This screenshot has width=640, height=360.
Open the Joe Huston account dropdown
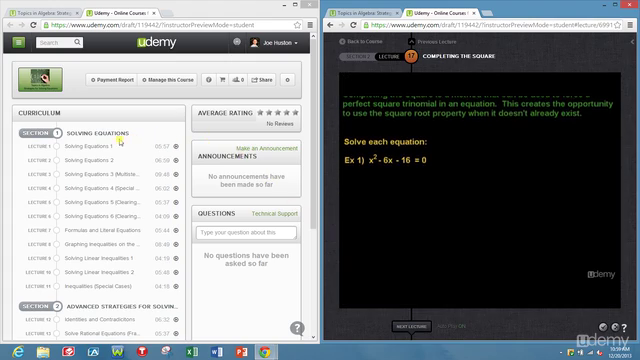274,42
